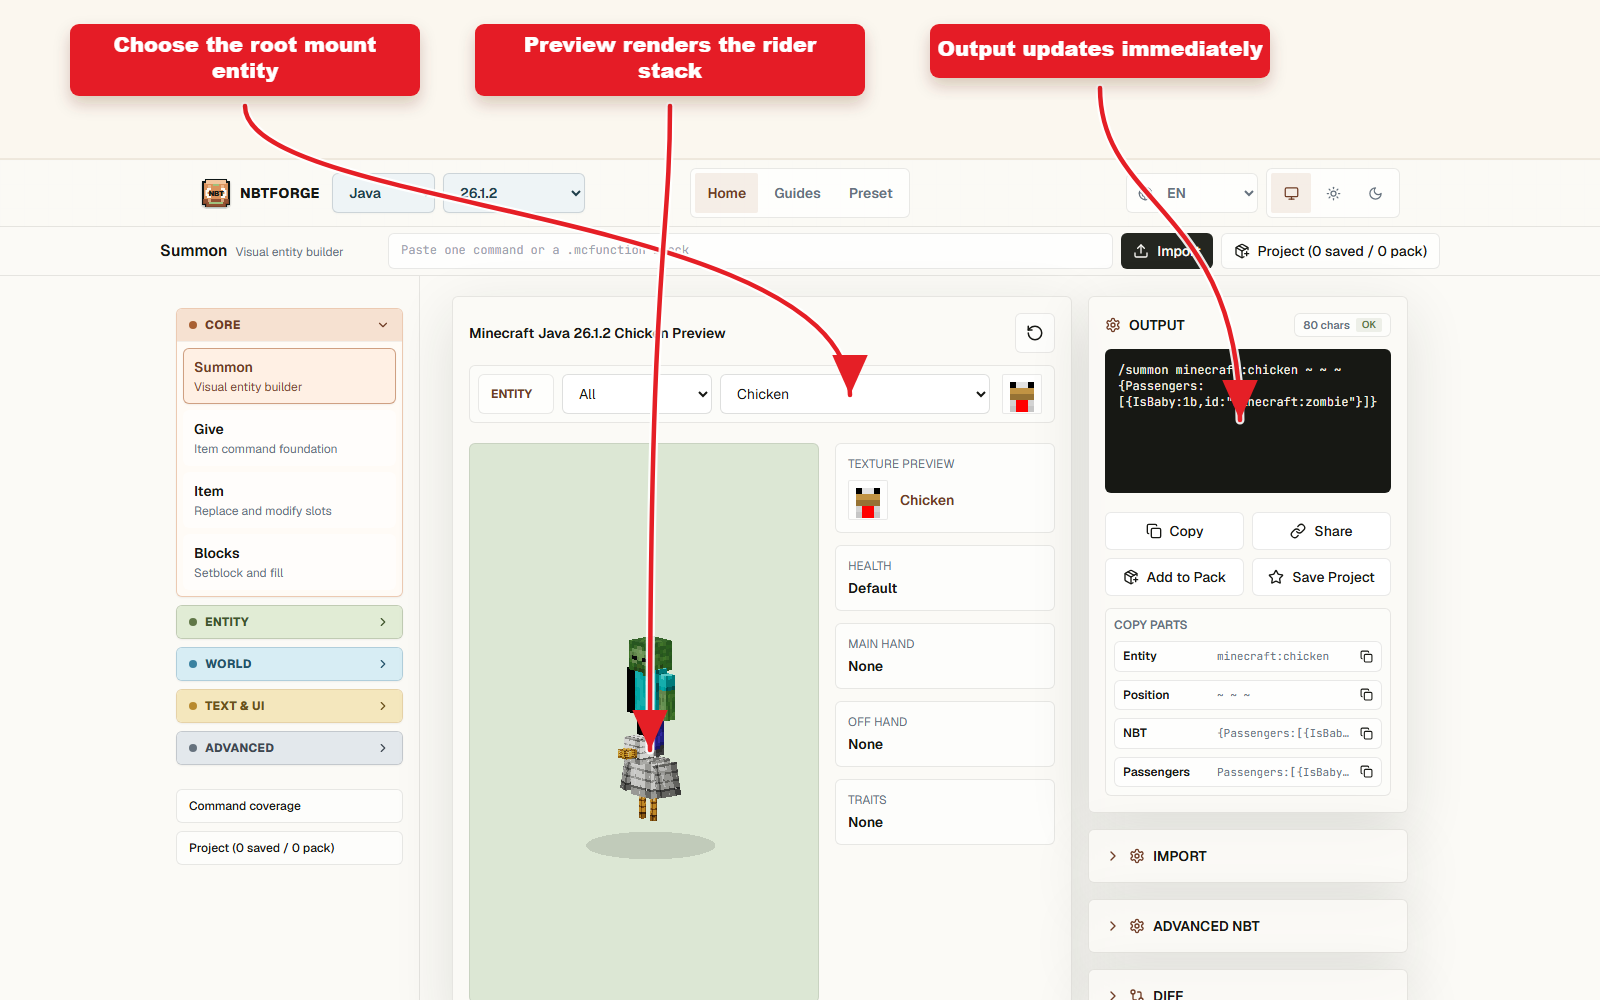The image size is (1600, 1000).
Task: Switch to system display theme
Action: pos(1291,193)
